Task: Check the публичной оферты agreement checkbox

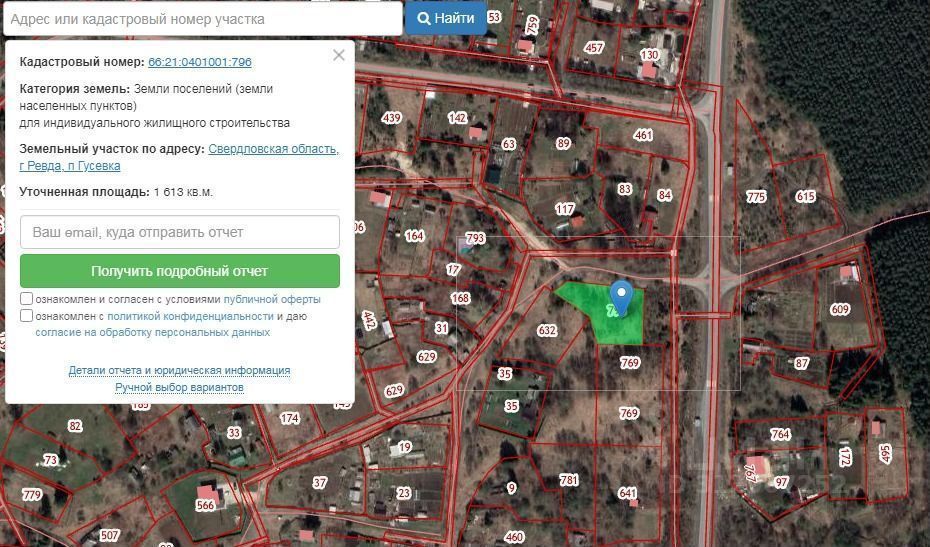Action: (26, 298)
